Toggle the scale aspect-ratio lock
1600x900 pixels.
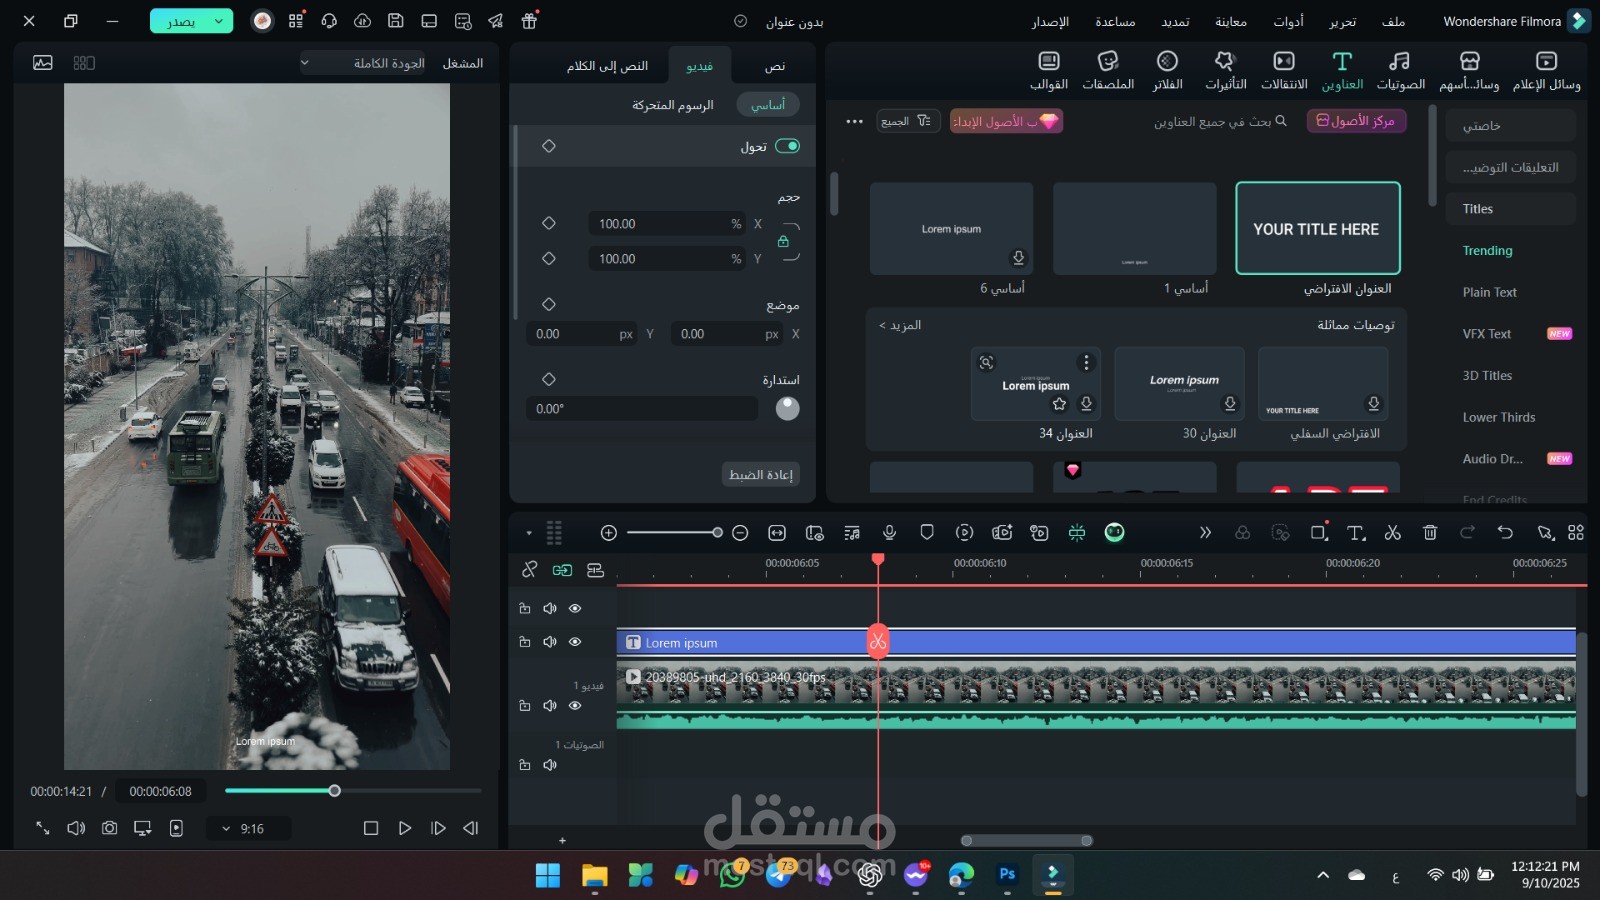[x=783, y=241]
